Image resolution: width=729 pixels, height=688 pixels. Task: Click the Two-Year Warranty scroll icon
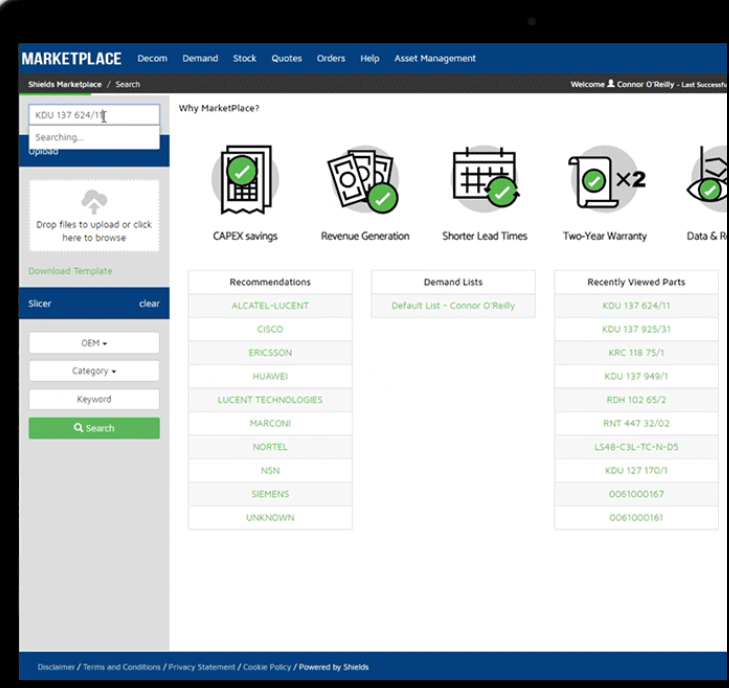[604, 180]
